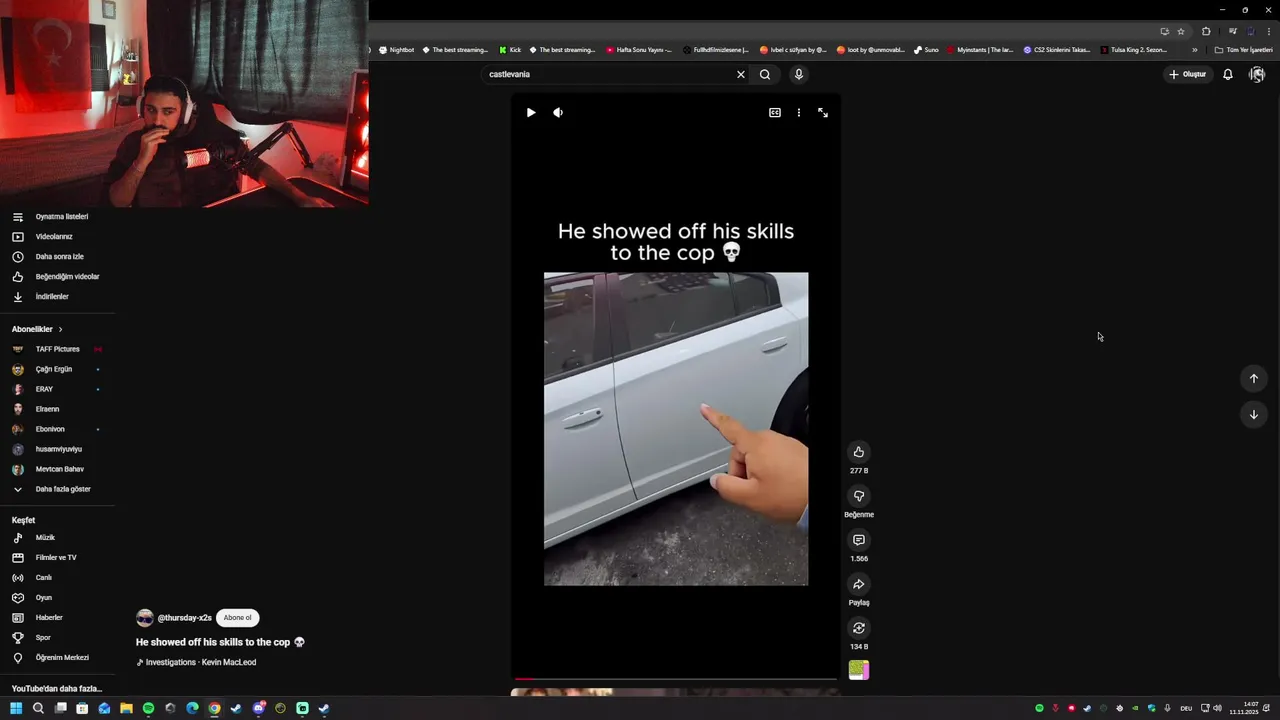Open Oyun gaming category
The image size is (1280, 720).
point(57,598)
